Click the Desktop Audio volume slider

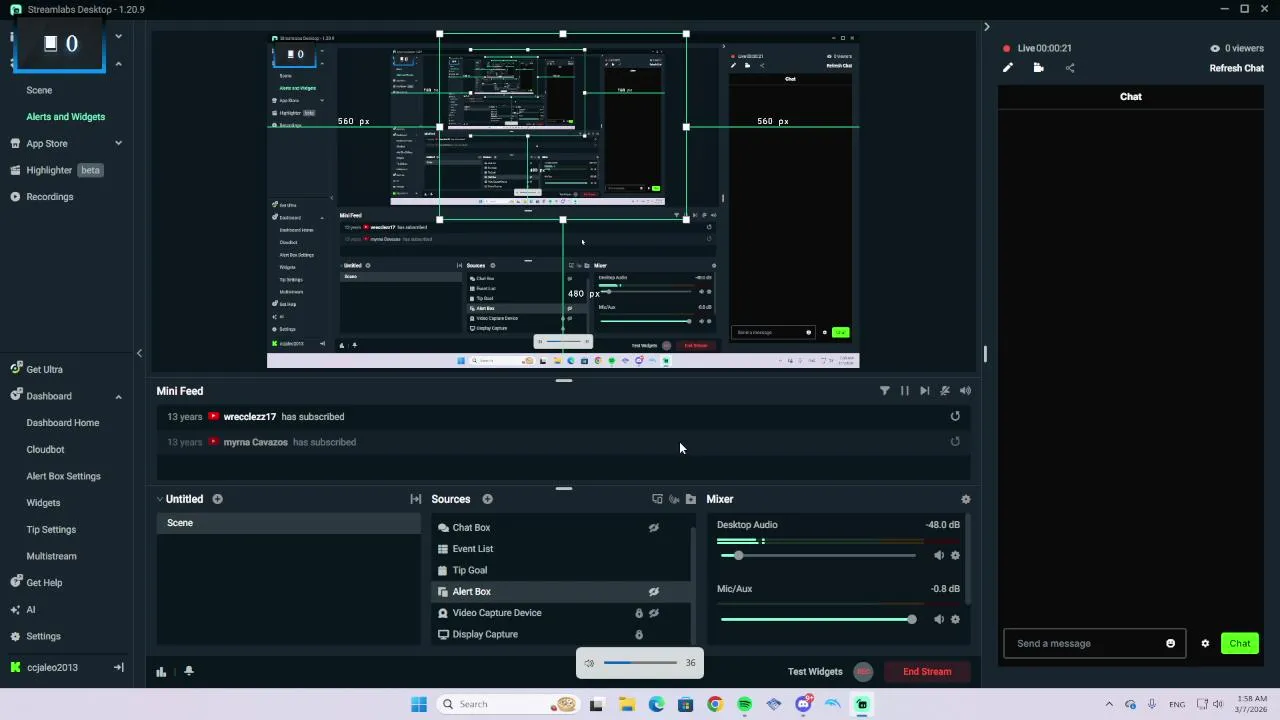click(818, 555)
